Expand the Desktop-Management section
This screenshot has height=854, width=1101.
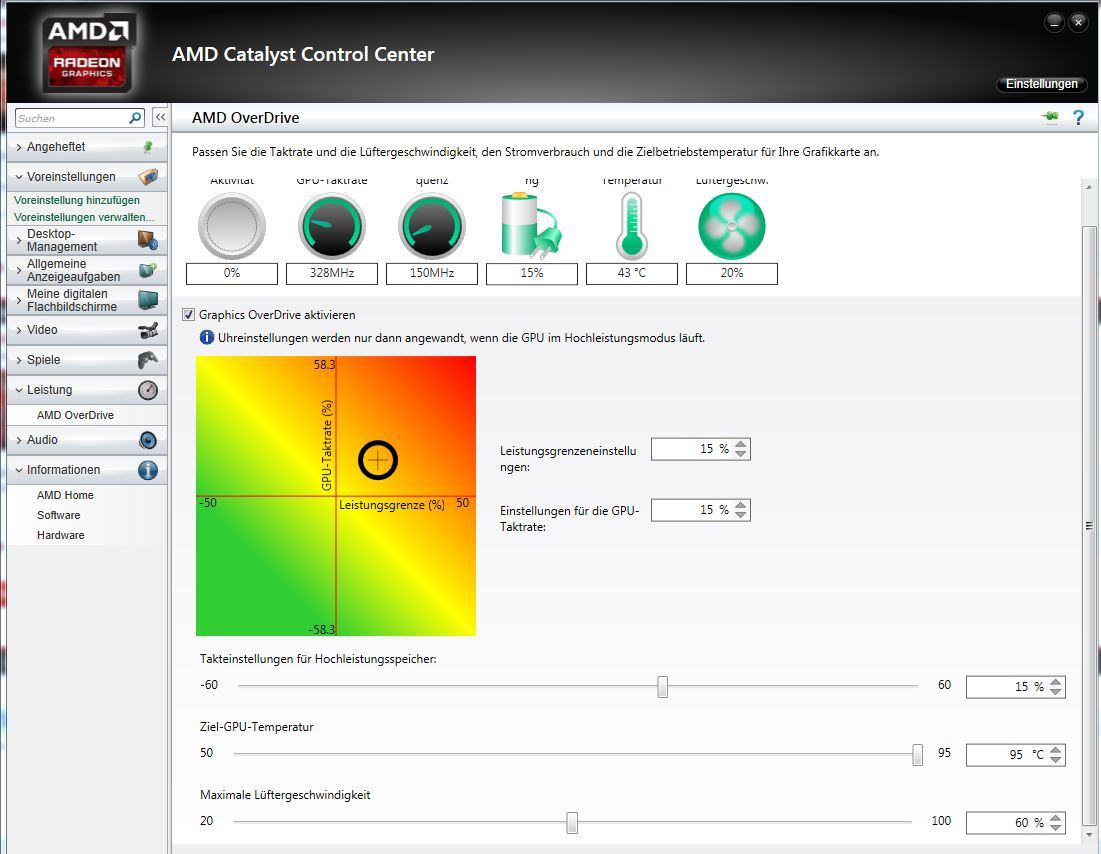pos(19,240)
